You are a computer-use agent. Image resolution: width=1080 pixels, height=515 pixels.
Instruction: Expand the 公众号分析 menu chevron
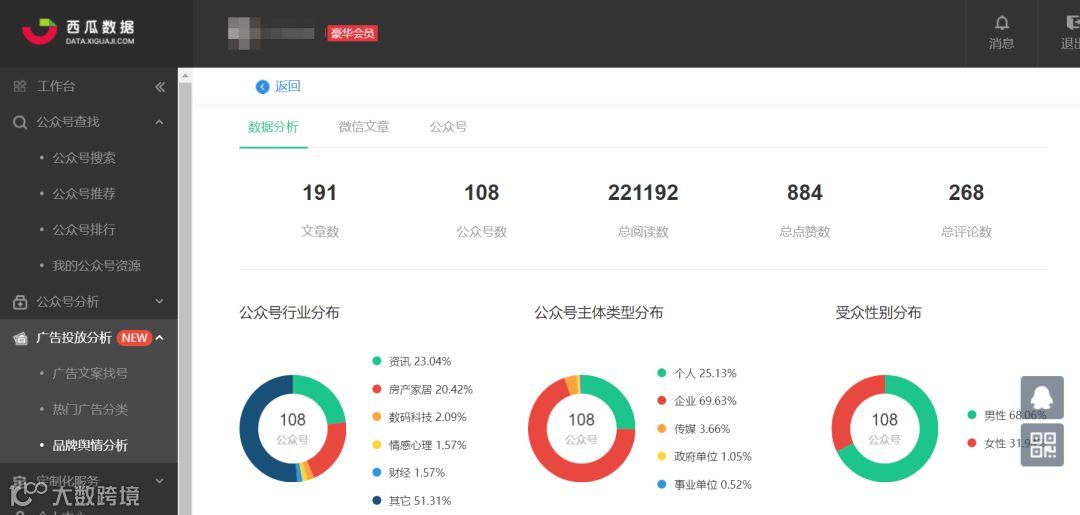point(159,302)
